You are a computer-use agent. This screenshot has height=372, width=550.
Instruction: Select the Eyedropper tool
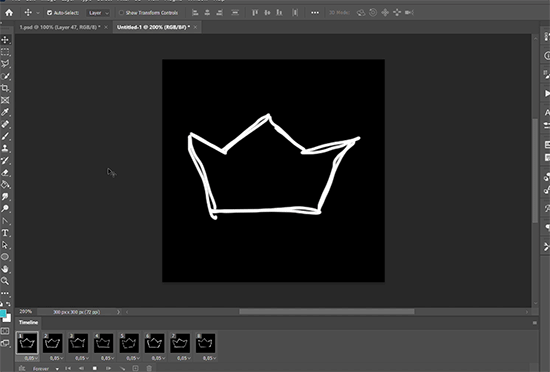5,112
